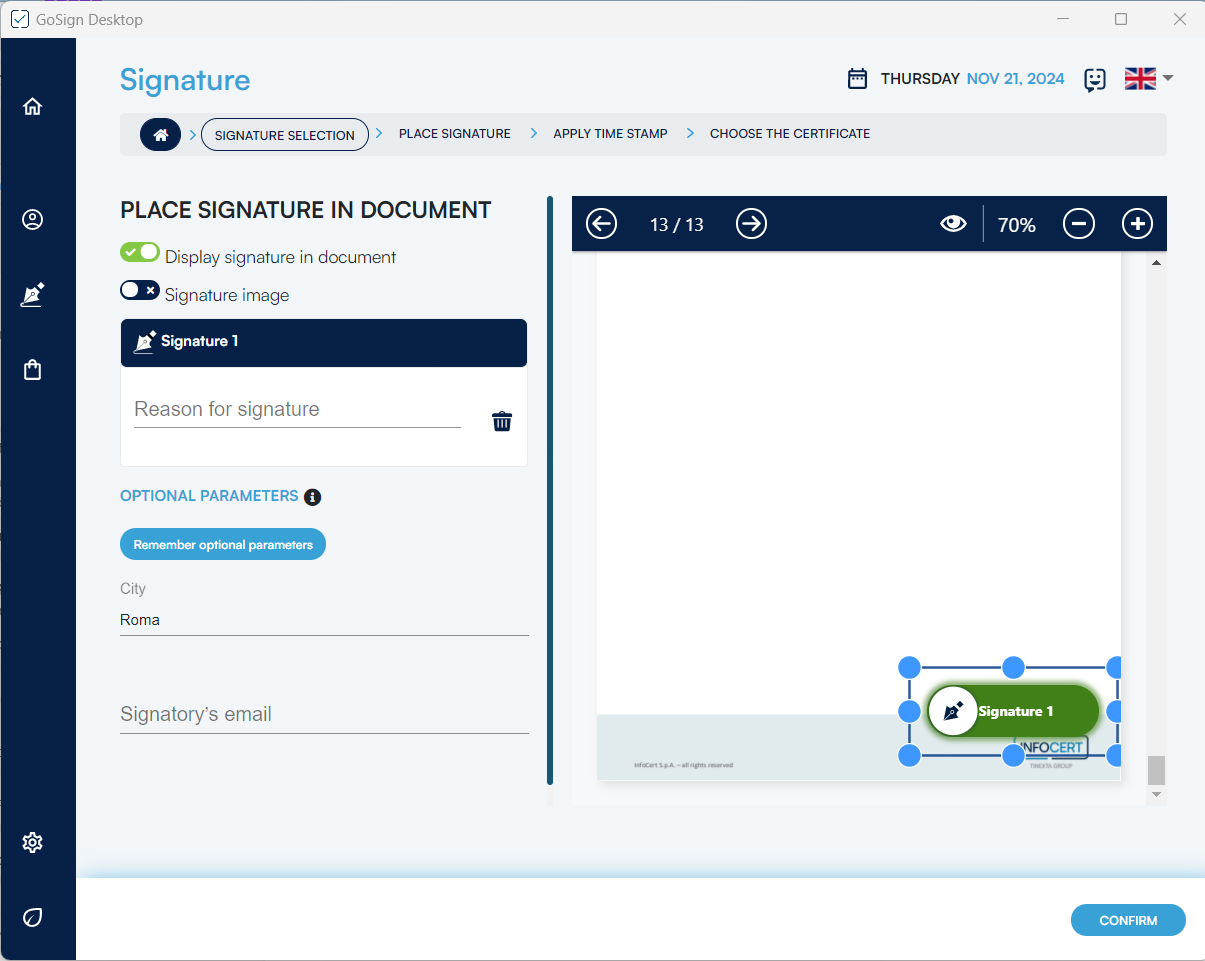The image size is (1205, 961).
Task: Click the Reason for signature field
Action: pyautogui.click(x=297, y=410)
